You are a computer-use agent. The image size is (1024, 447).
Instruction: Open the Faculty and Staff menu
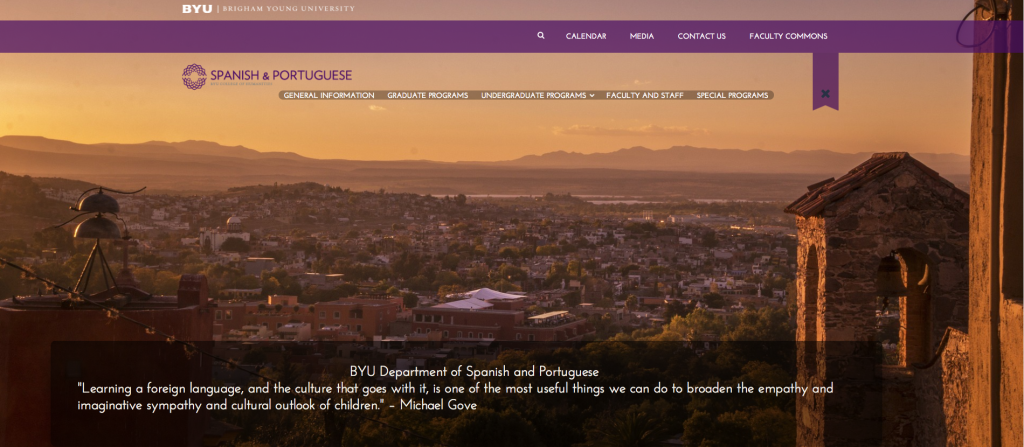pyautogui.click(x=645, y=96)
